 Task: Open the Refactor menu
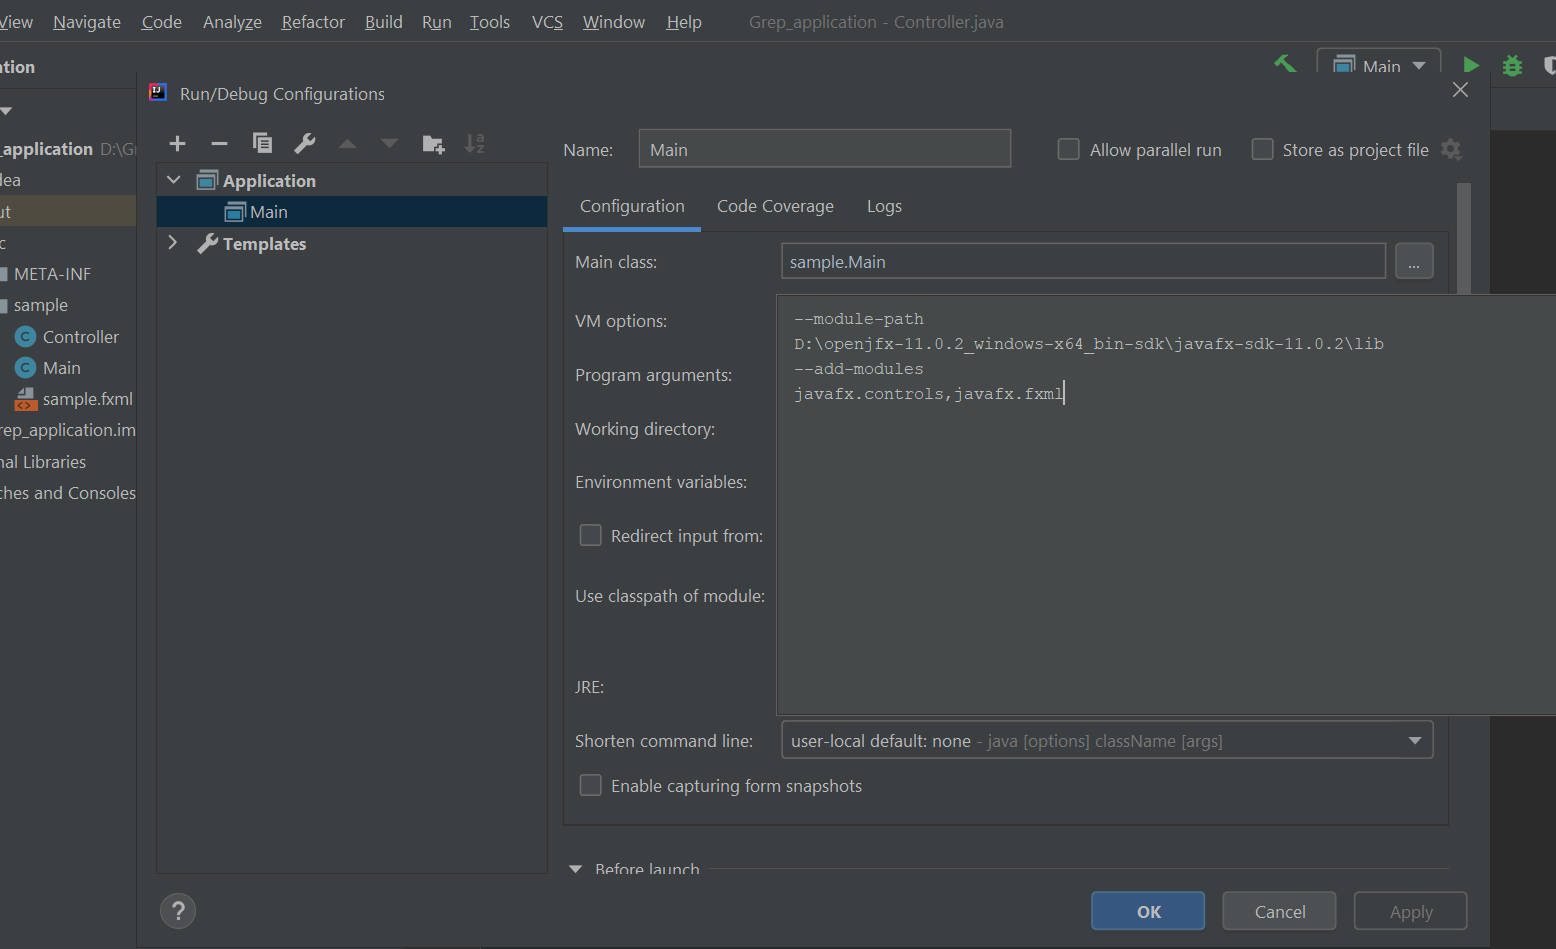[313, 22]
